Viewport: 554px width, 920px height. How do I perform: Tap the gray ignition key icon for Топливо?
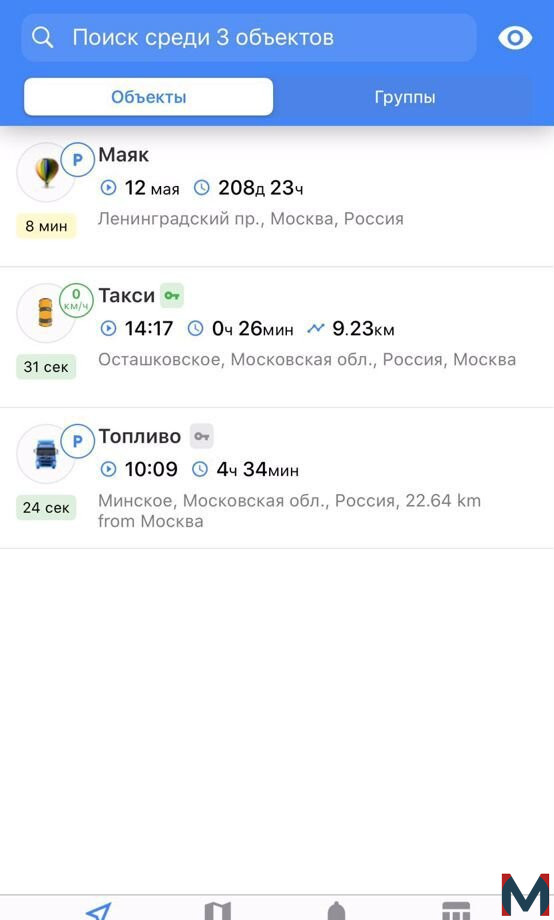click(x=201, y=437)
